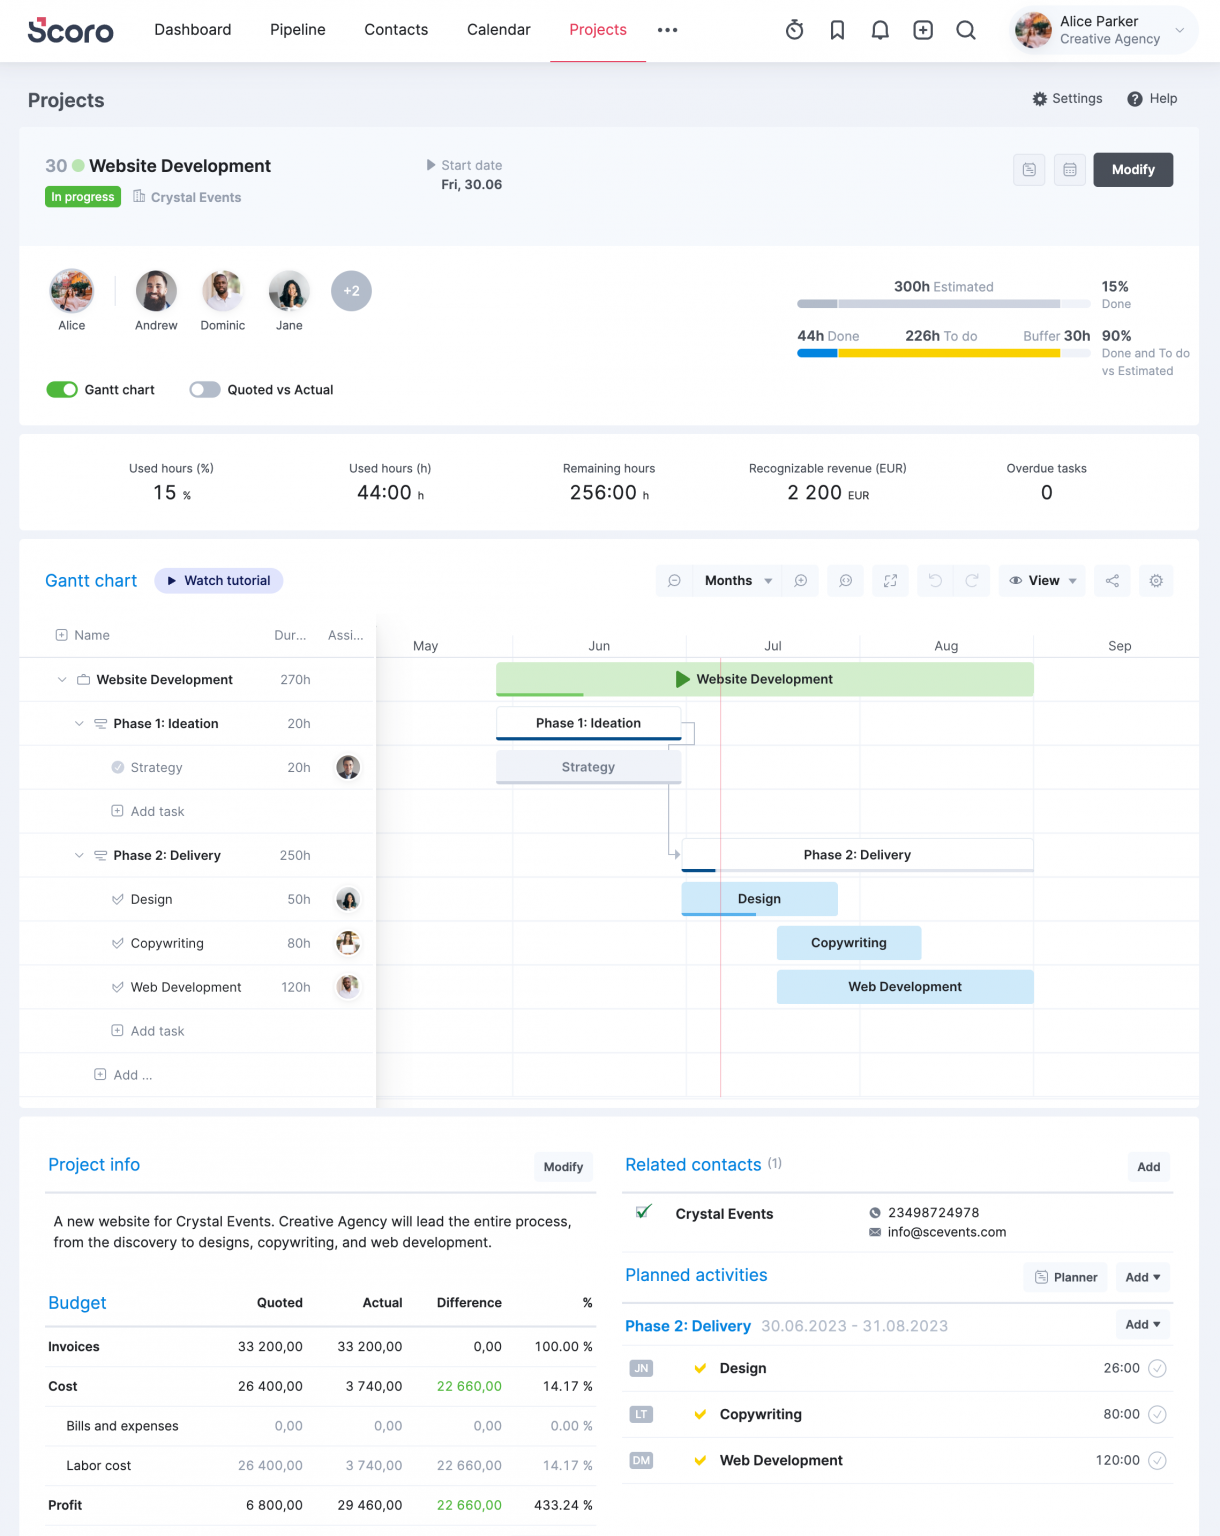Open the search icon
Screen dimensions: 1220x1536
965,30
